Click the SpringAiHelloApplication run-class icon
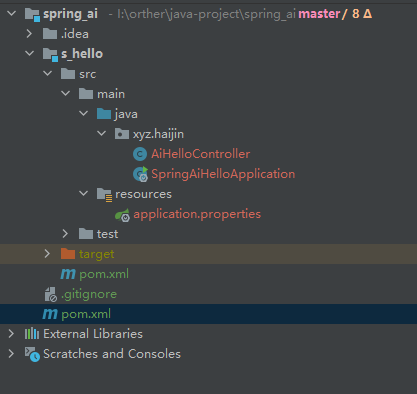Screen dimensions: 417x394 [140, 174]
